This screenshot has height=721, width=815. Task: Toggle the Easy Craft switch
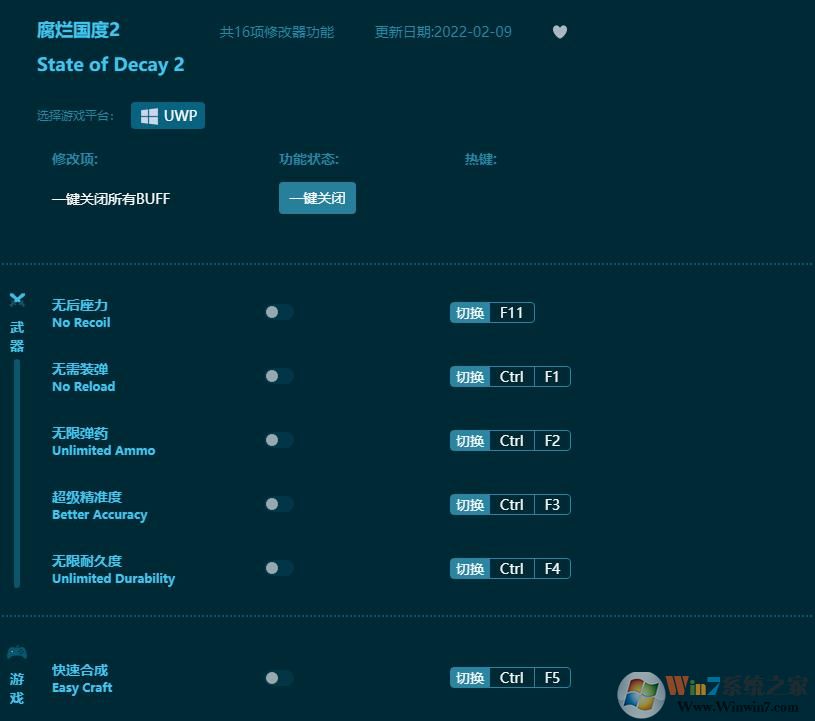tap(280, 678)
